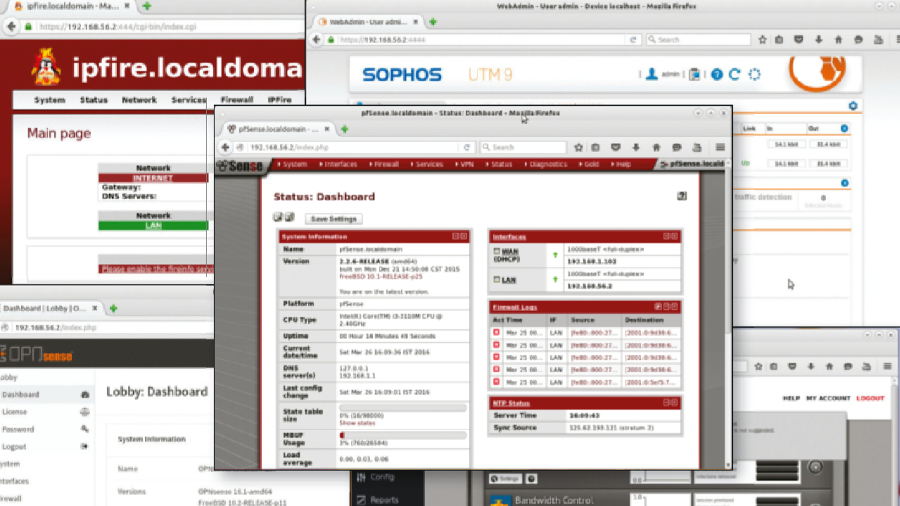The image size is (900, 506).
Task: Click the red INTERNET network bar in IPFire
Action: pyautogui.click(x=153, y=178)
